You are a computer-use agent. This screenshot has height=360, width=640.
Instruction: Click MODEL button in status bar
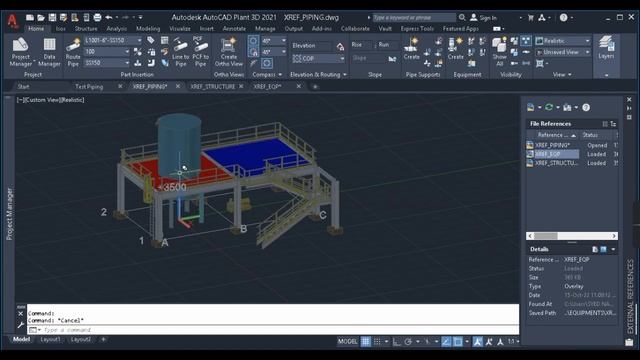tap(348, 342)
